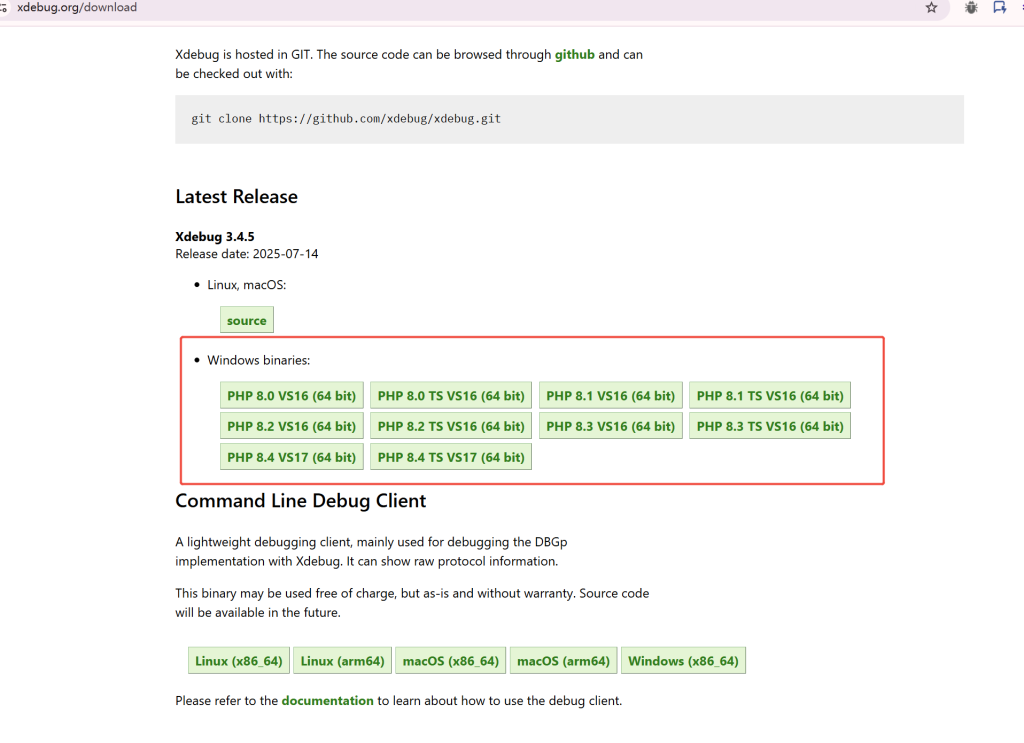Get the macOS (x86_64) debug client
The width and height of the screenshot is (1024, 743).
[451, 661]
